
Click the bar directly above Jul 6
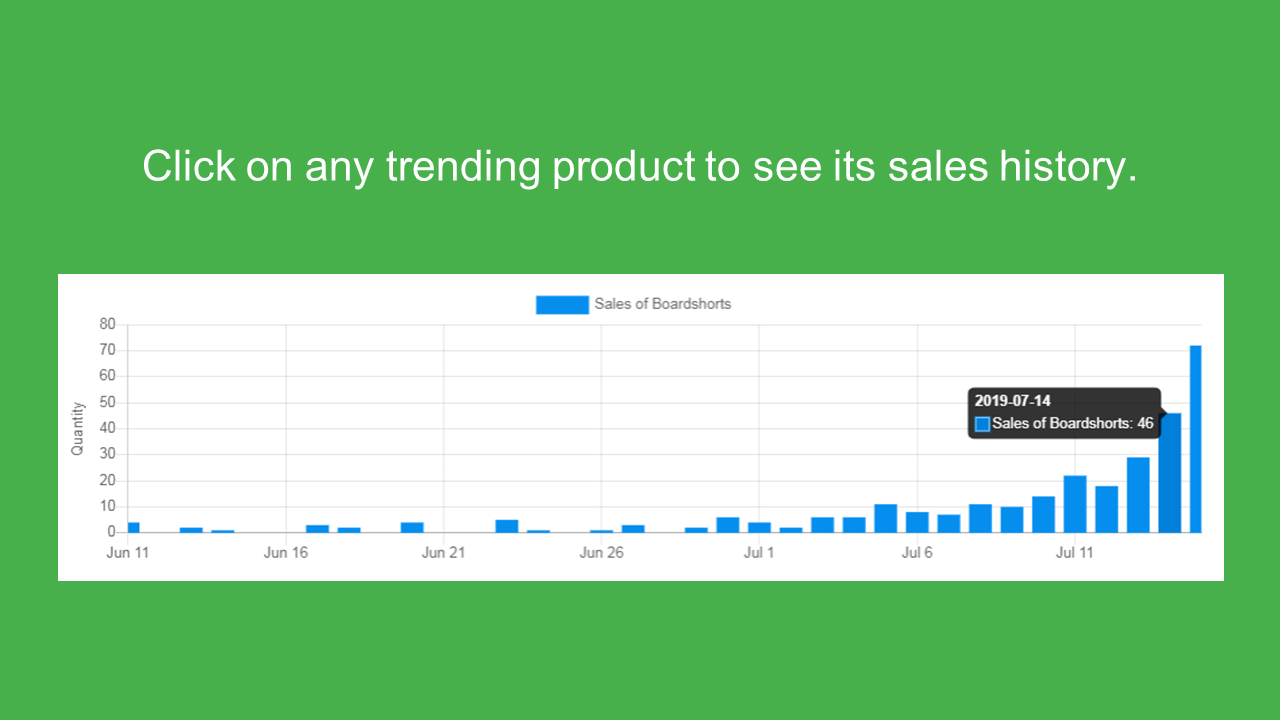click(x=917, y=522)
